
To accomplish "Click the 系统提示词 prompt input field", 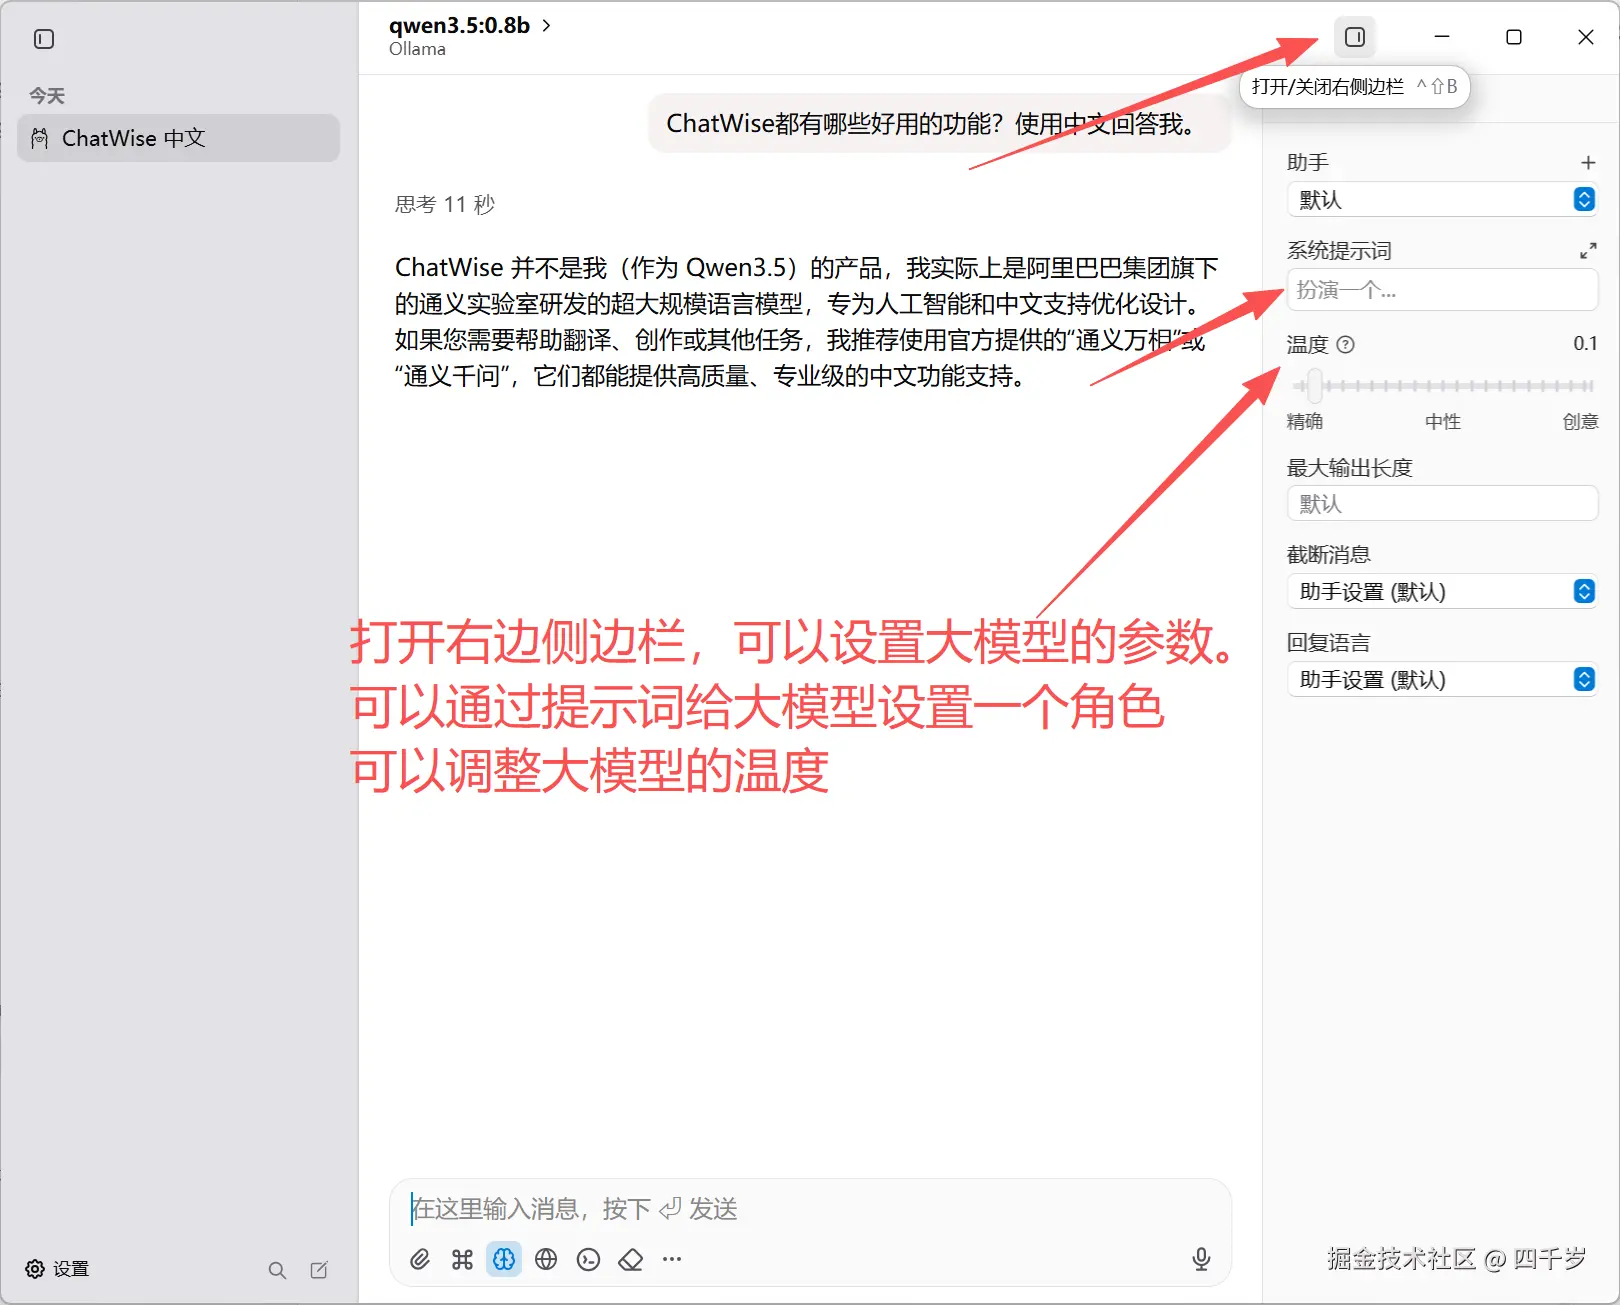I will click(1441, 289).
